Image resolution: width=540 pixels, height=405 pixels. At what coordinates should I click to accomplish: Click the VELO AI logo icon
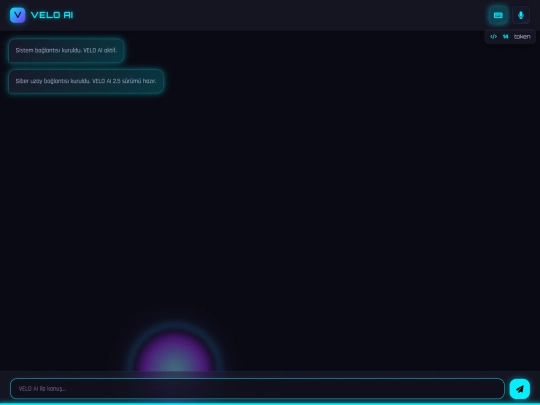click(18, 15)
